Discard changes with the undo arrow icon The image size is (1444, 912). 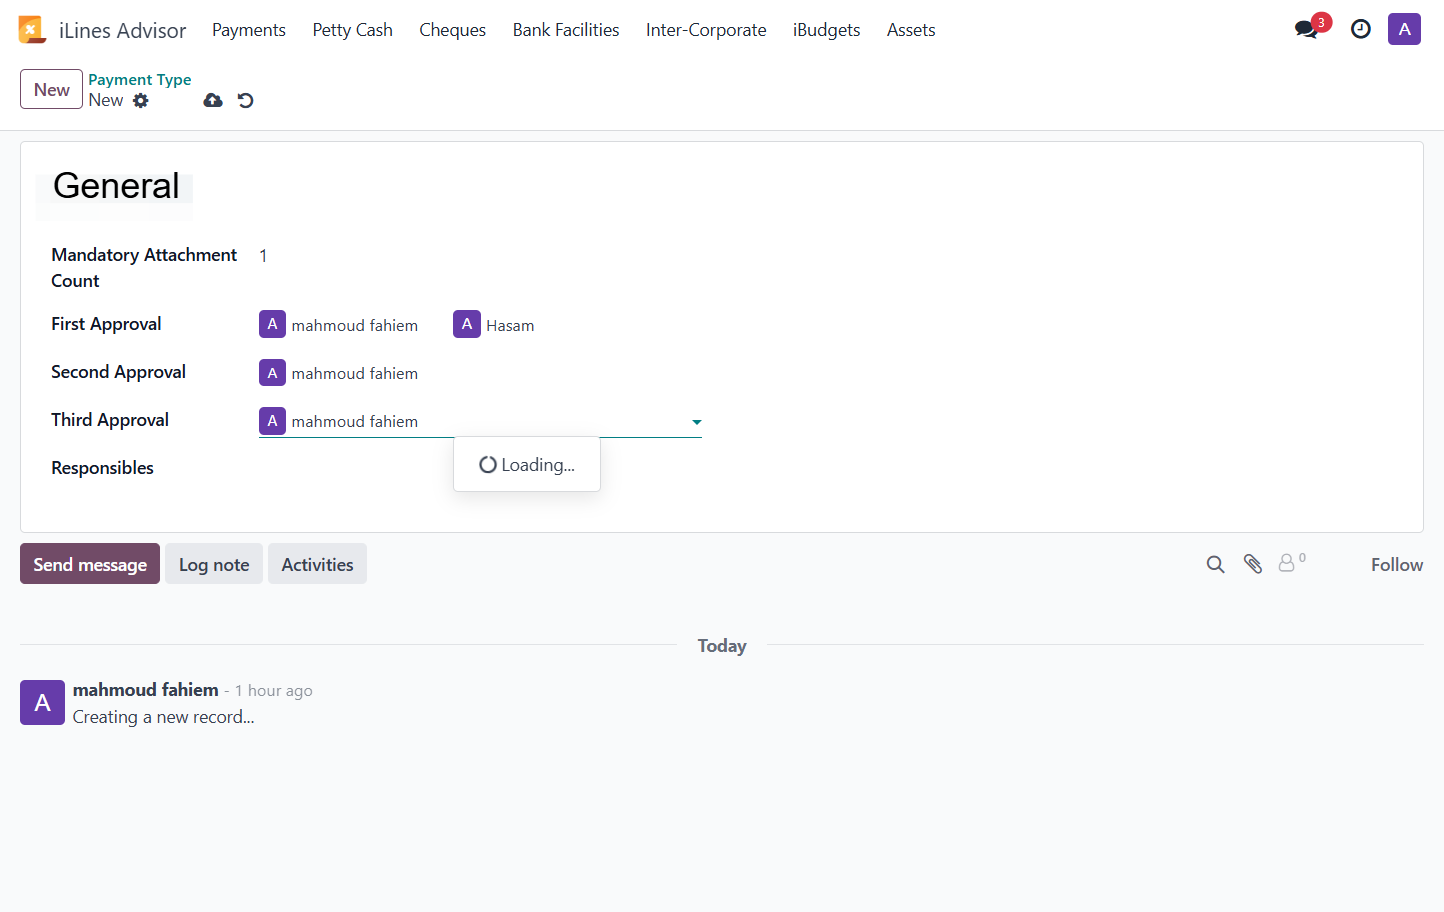point(245,100)
